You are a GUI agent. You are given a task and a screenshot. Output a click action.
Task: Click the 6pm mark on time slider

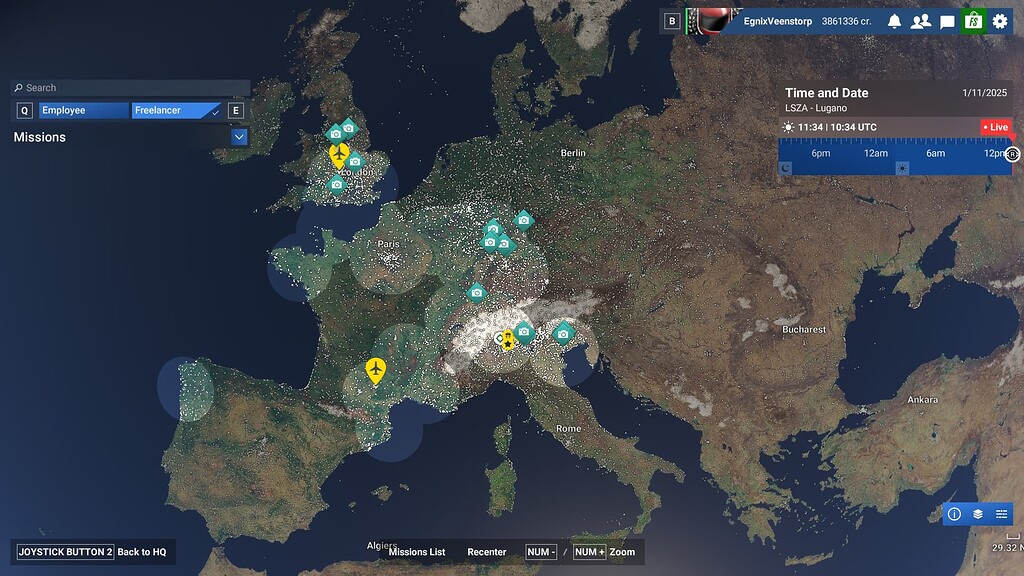pyautogui.click(x=821, y=153)
